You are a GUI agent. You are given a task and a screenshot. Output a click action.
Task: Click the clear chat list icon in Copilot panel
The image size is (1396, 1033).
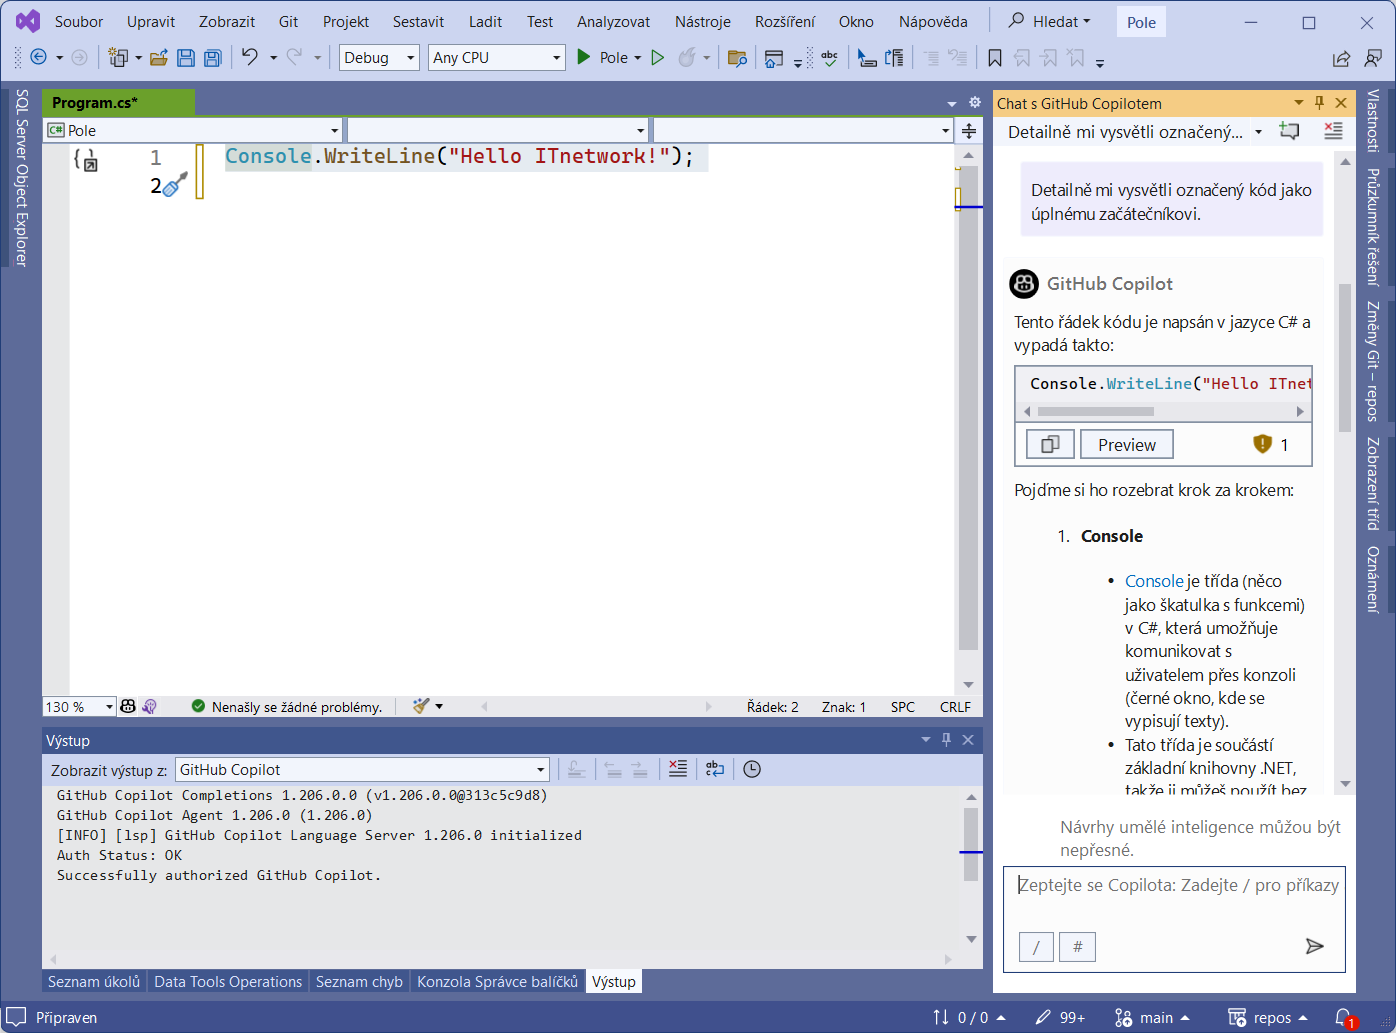point(1333,131)
